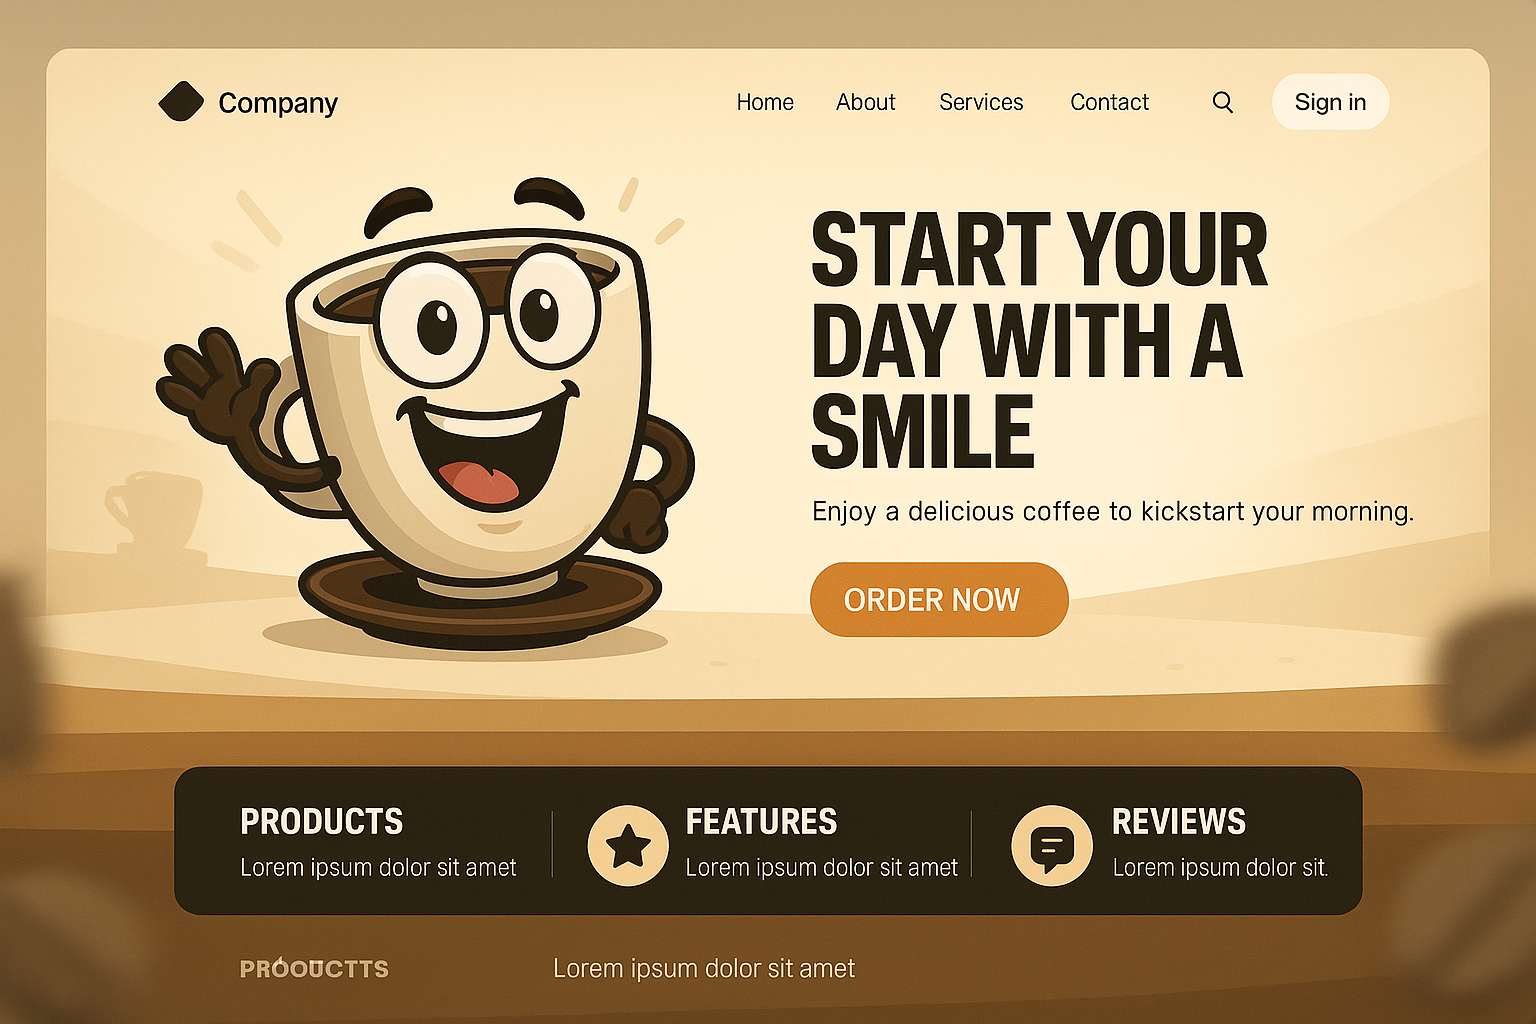
Task: Open the About nav item
Action: [x=866, y=102]
